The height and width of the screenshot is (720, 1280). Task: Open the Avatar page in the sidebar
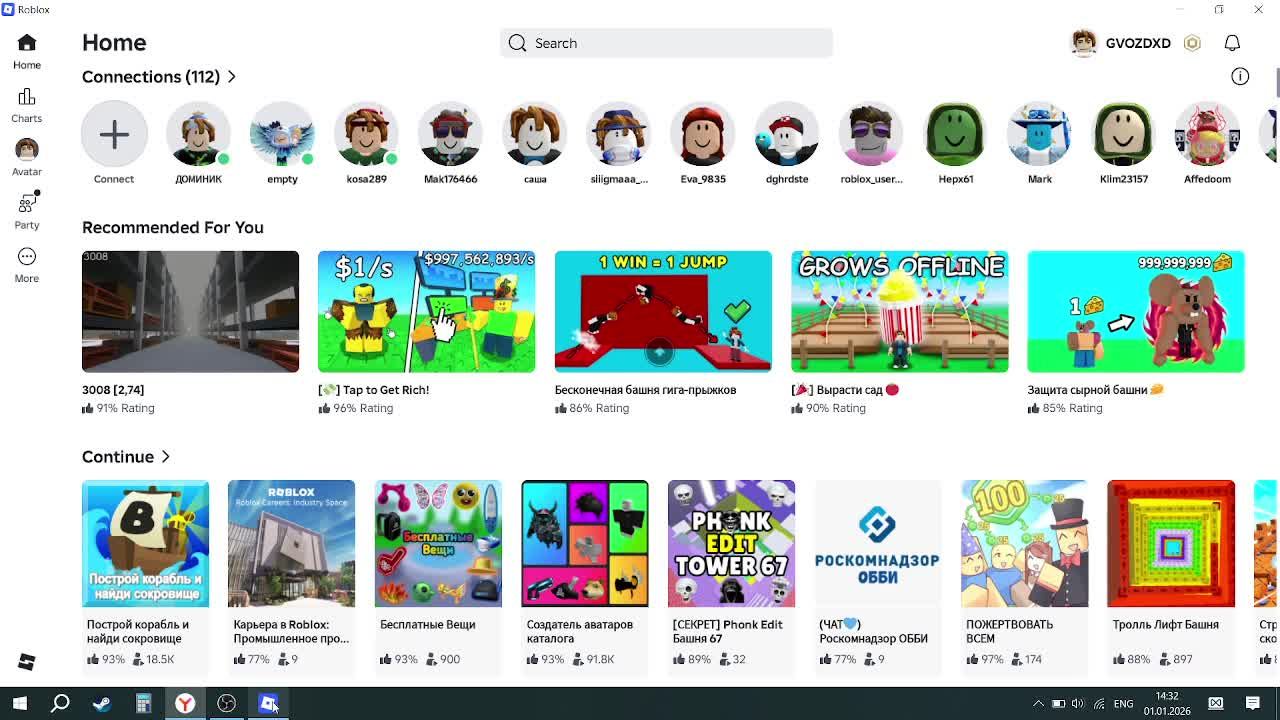[x=27, y=158]
